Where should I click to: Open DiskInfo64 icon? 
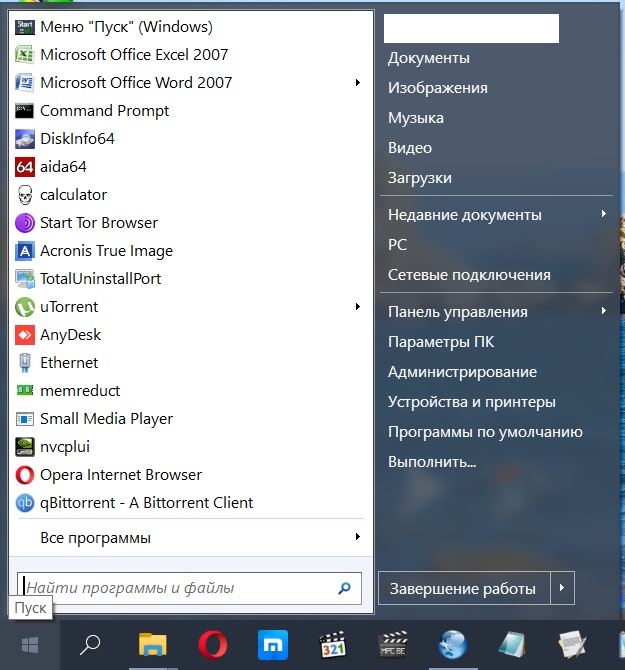click(x=25, y=139)
